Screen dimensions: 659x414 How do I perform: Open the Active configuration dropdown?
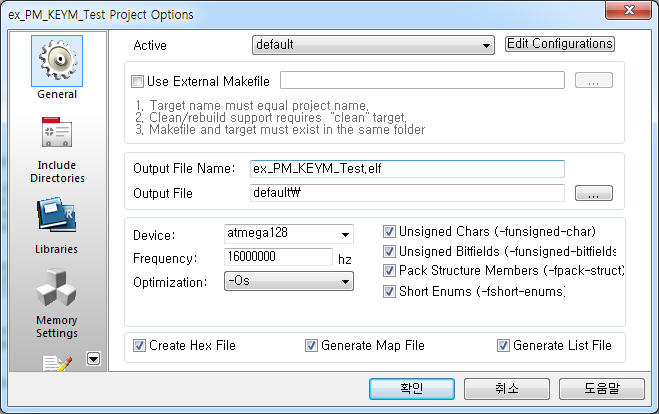(x=373, y=45)
